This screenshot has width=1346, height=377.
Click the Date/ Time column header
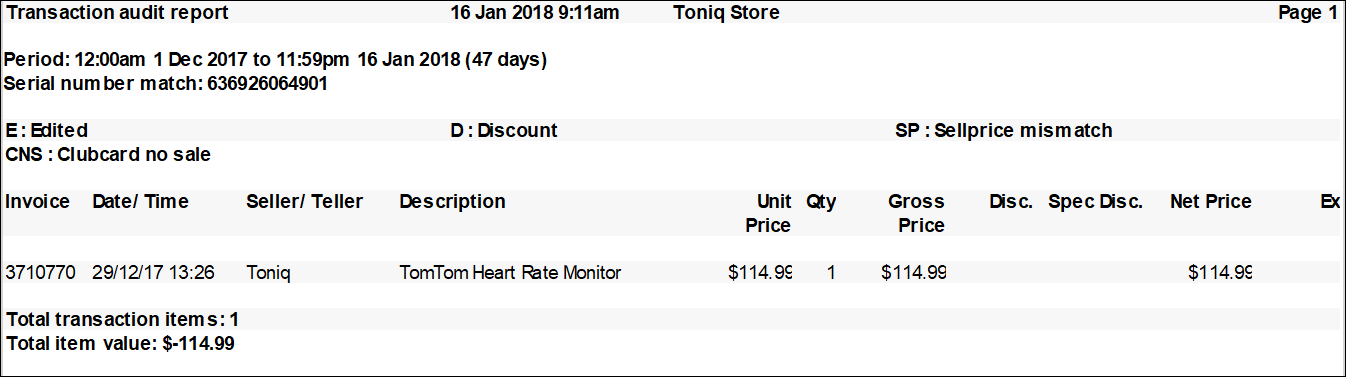click(140, 202)
